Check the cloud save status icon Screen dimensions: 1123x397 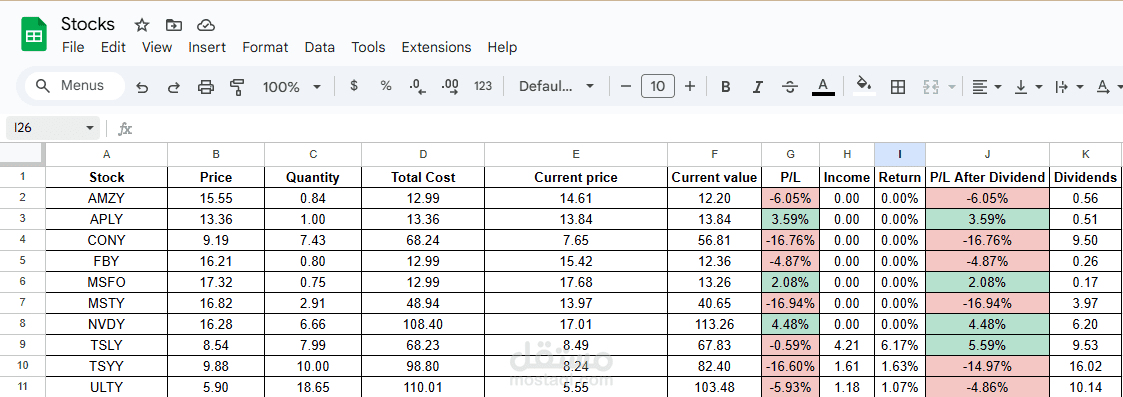[x=206, y=25]
